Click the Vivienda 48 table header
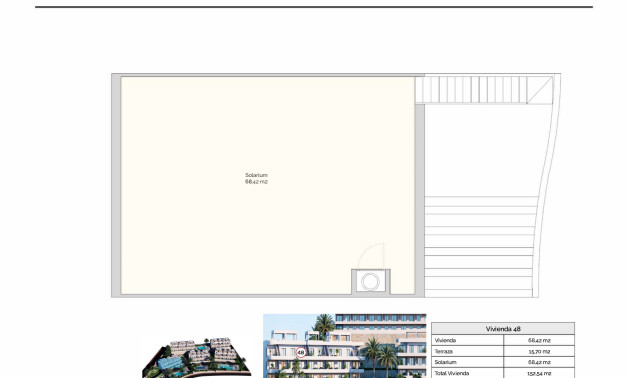The image size is (628, 378). 503,329
